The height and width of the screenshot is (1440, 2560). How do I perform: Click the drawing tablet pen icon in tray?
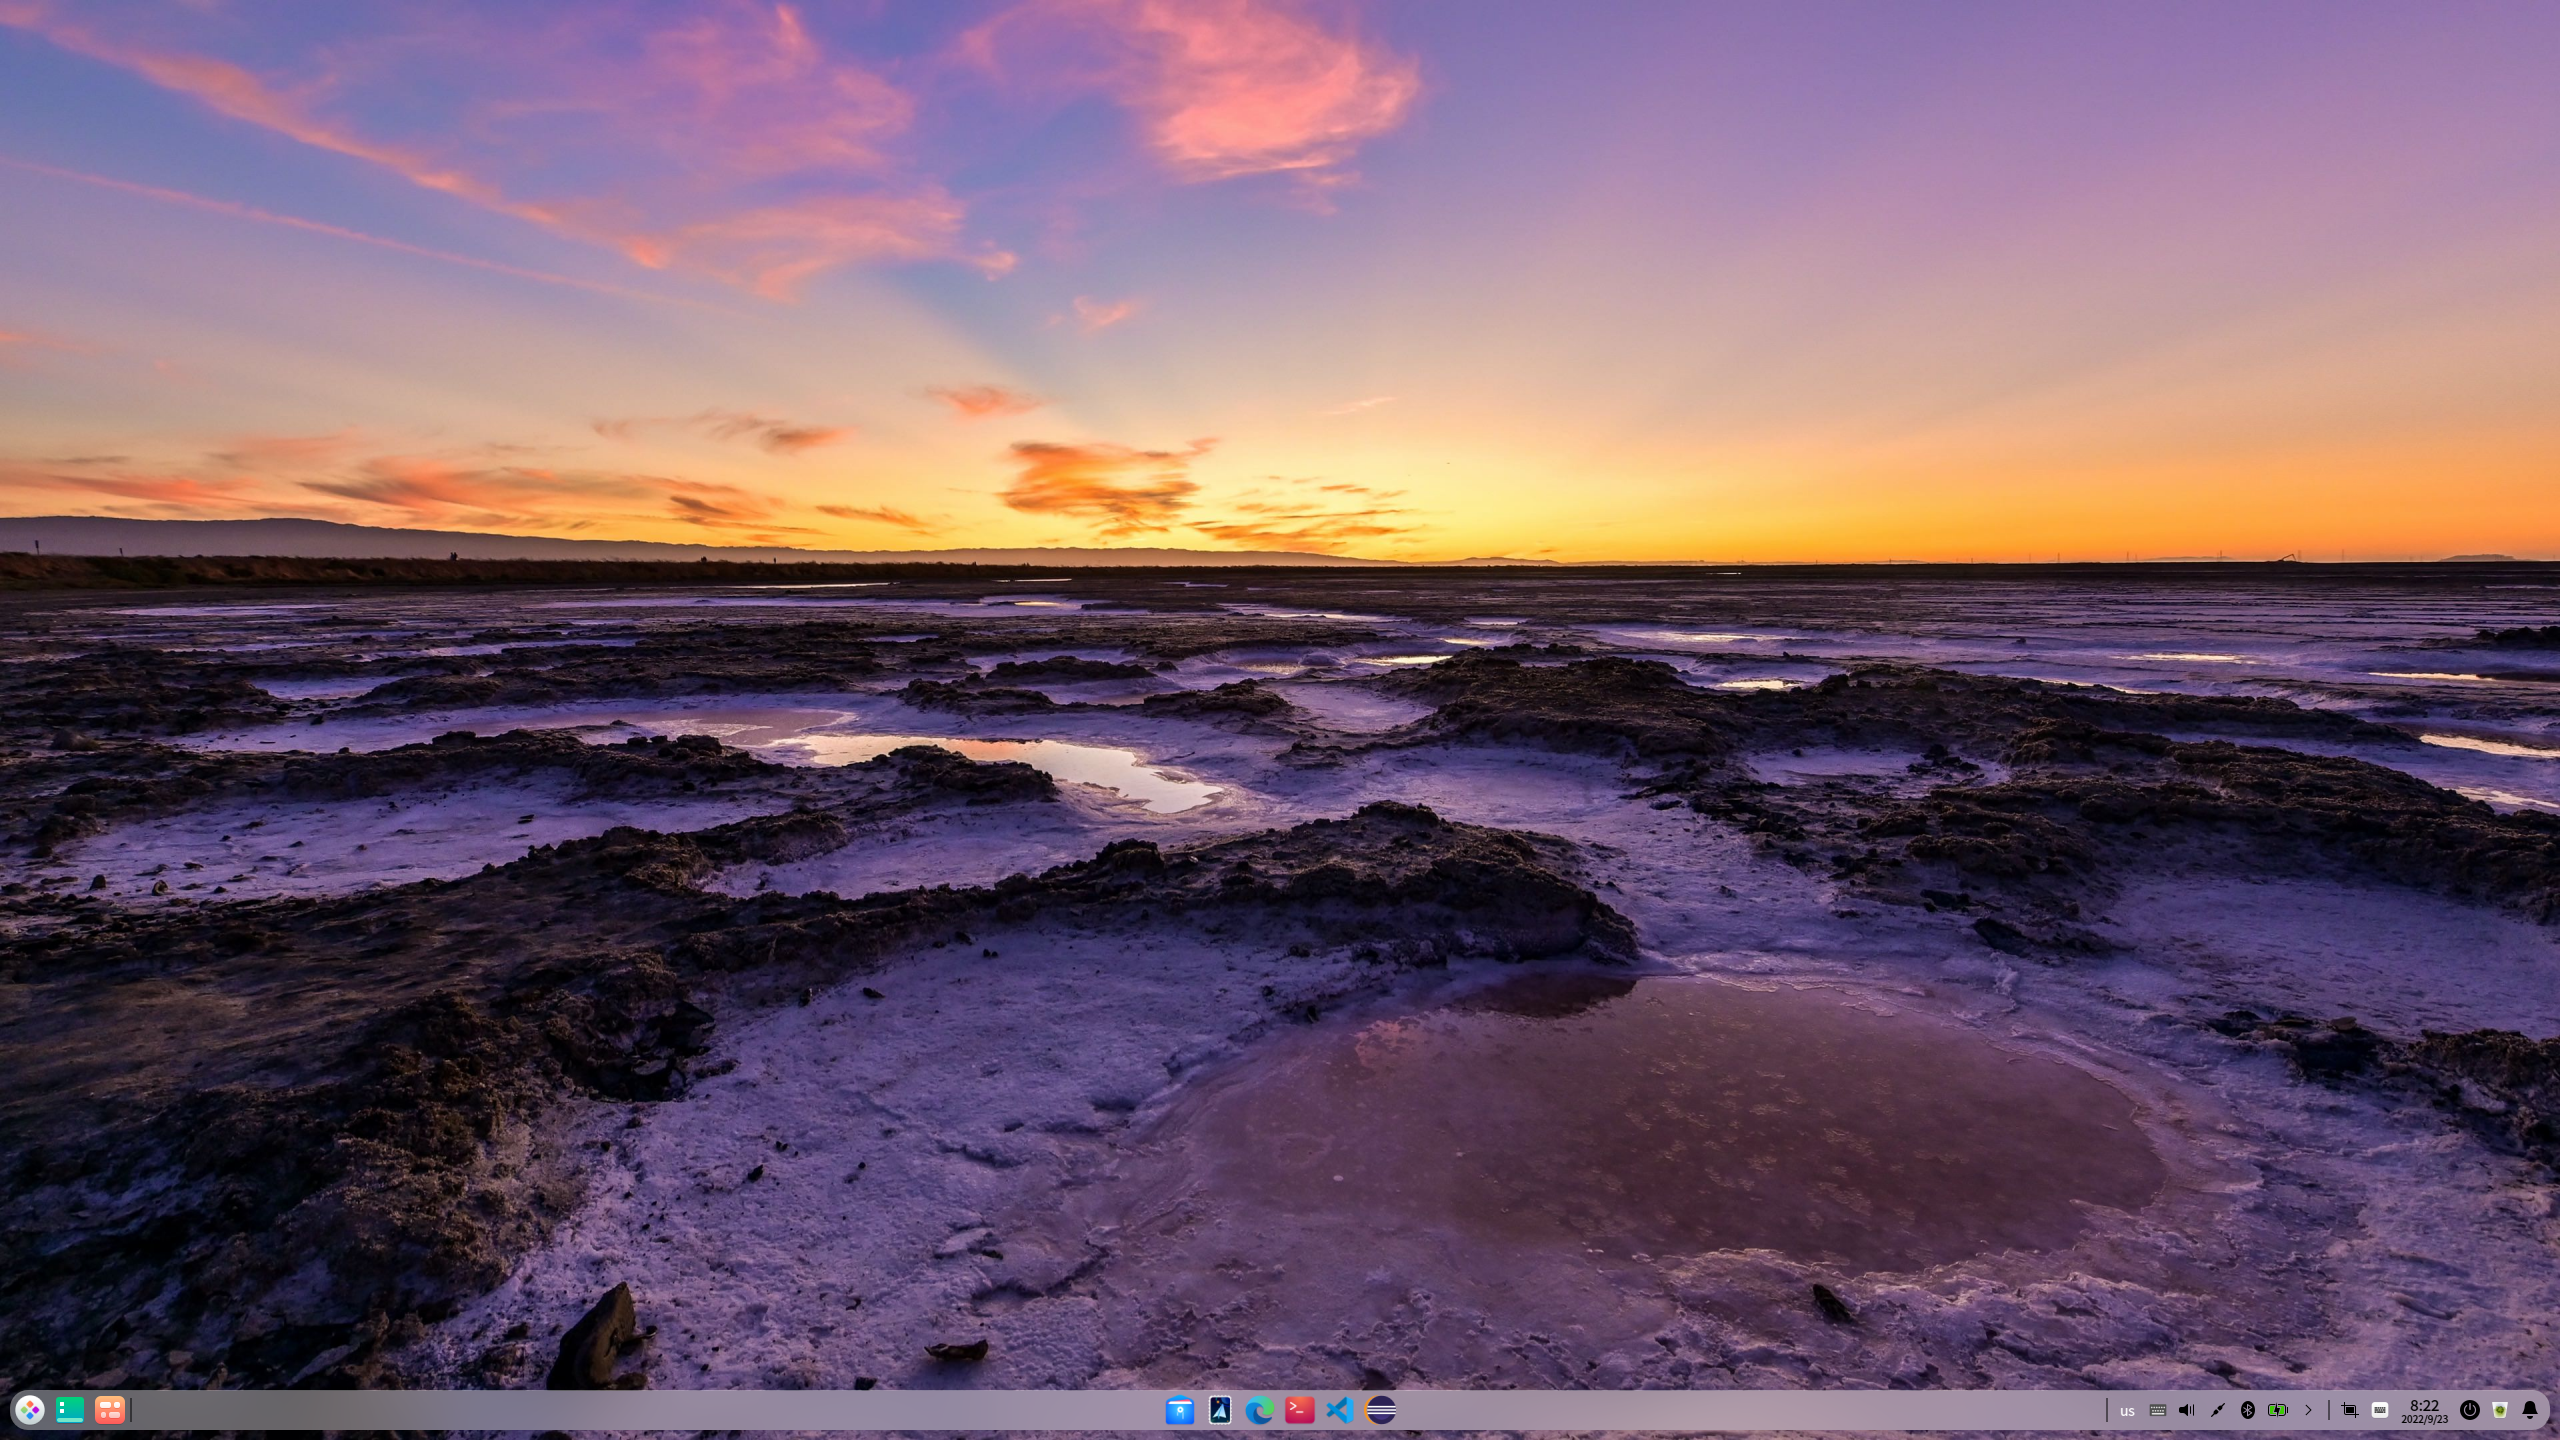tap(2218, 1410)
